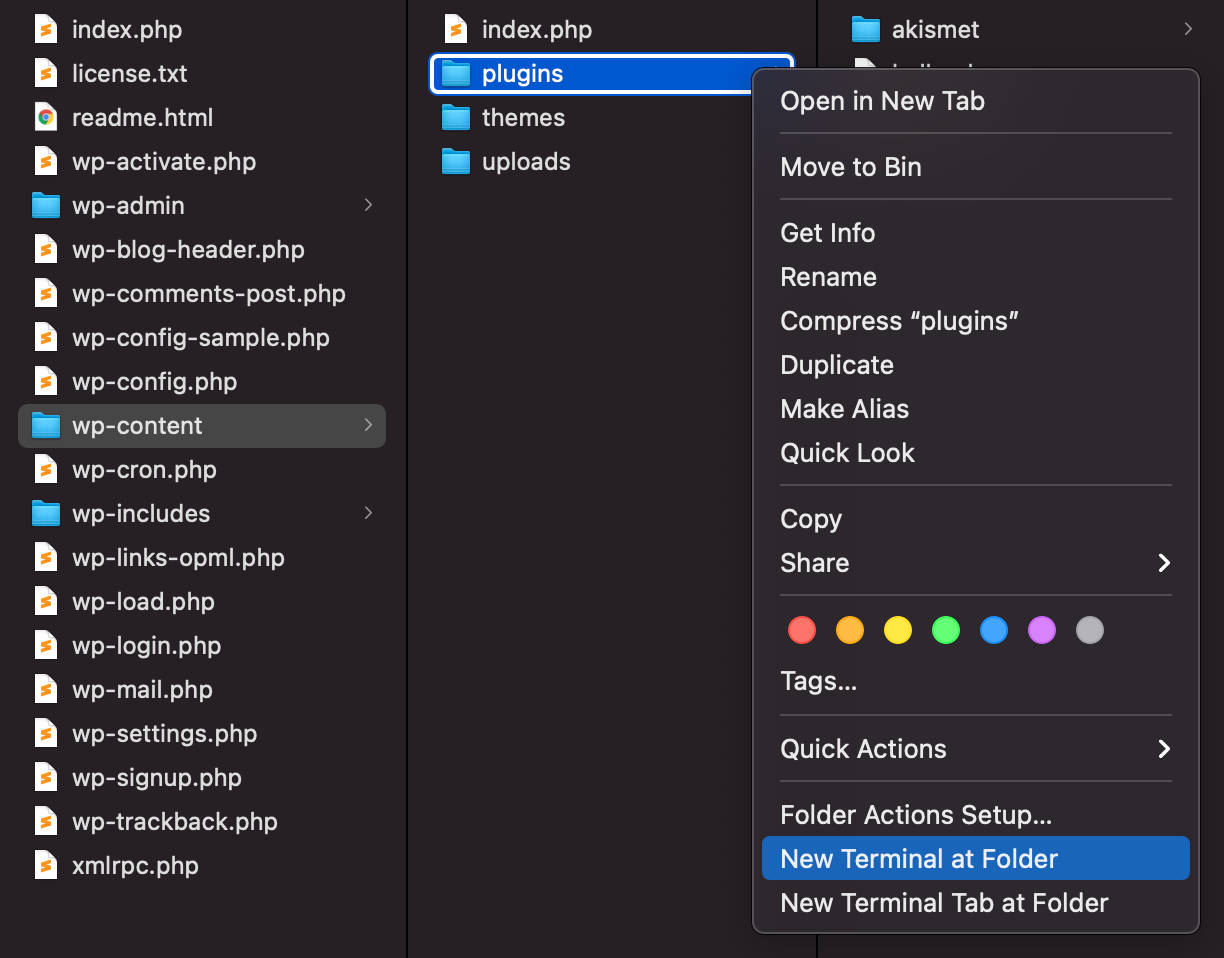Viewport: 1224px width, 958px height.
Task: Open the Share submenu arrow
Action: [1163, 563]
